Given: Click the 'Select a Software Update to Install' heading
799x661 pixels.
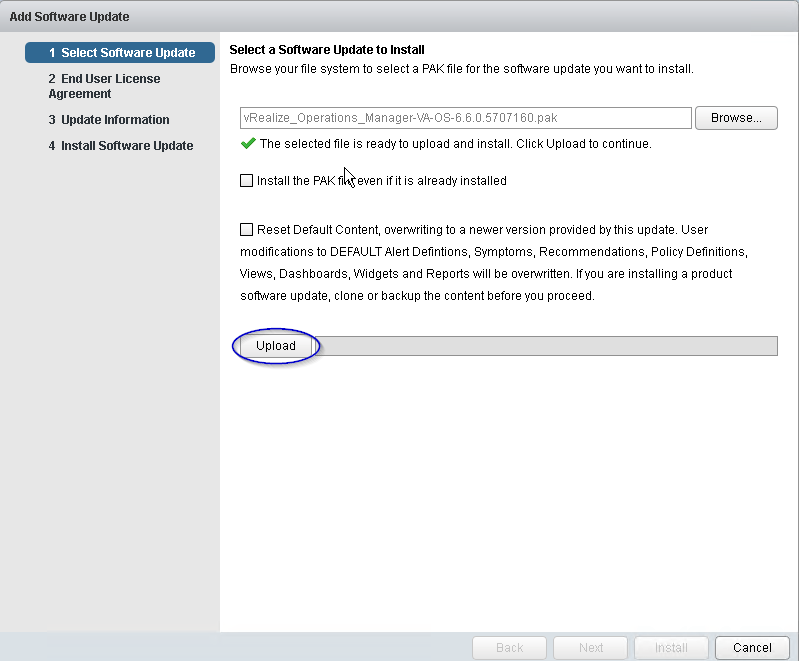Looking at the screenshot, I should (x=327, y=50).
